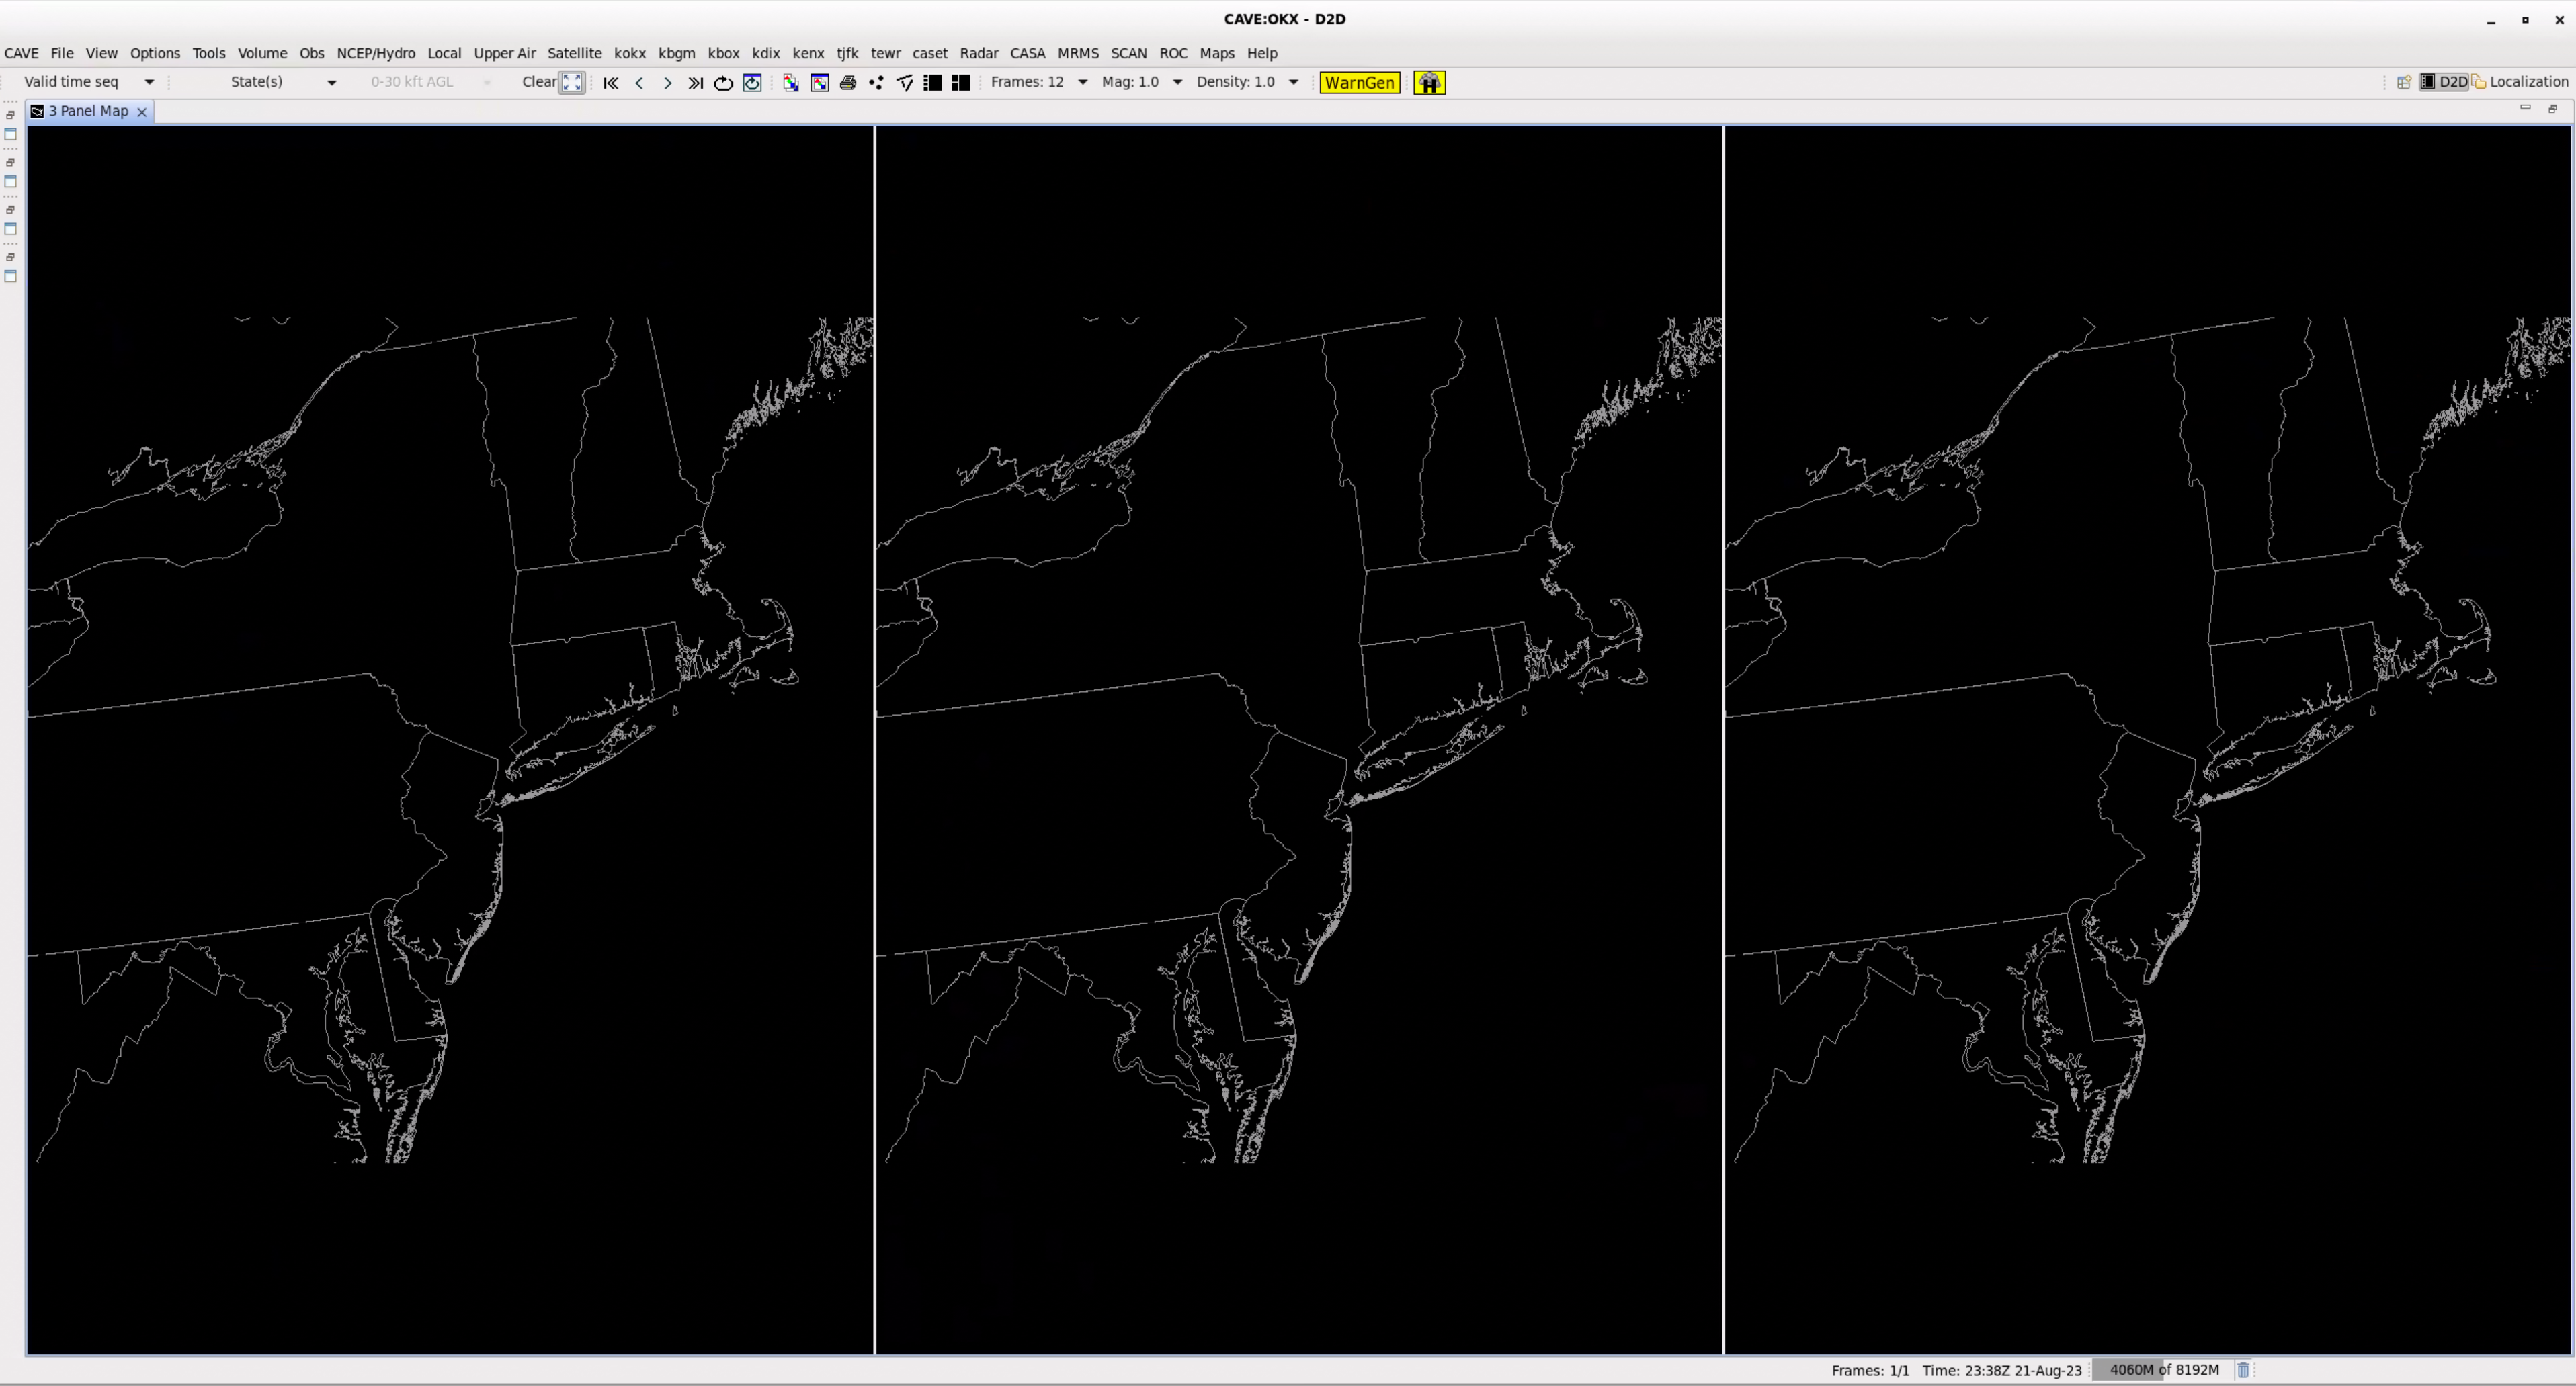Click the topmost restore icon in left sidebar

coord(11,115)
